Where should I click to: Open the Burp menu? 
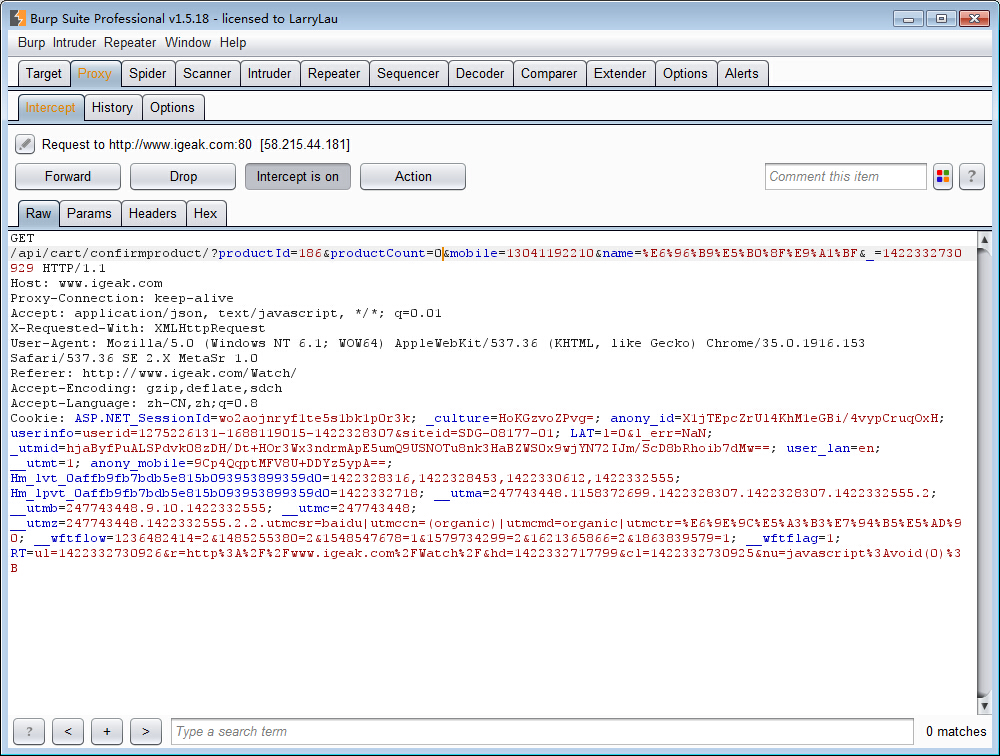pos(31,43)
